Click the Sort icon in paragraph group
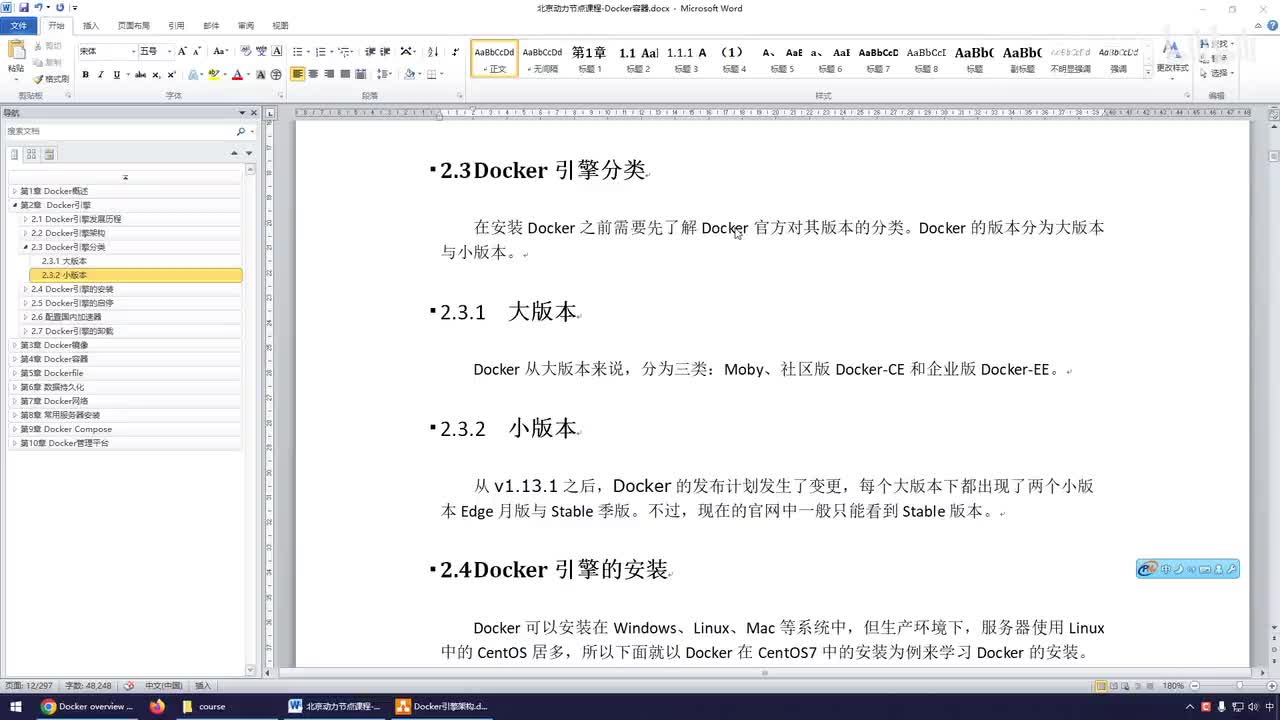This screenshot has height=720, width=1280. tap(433, 51)
